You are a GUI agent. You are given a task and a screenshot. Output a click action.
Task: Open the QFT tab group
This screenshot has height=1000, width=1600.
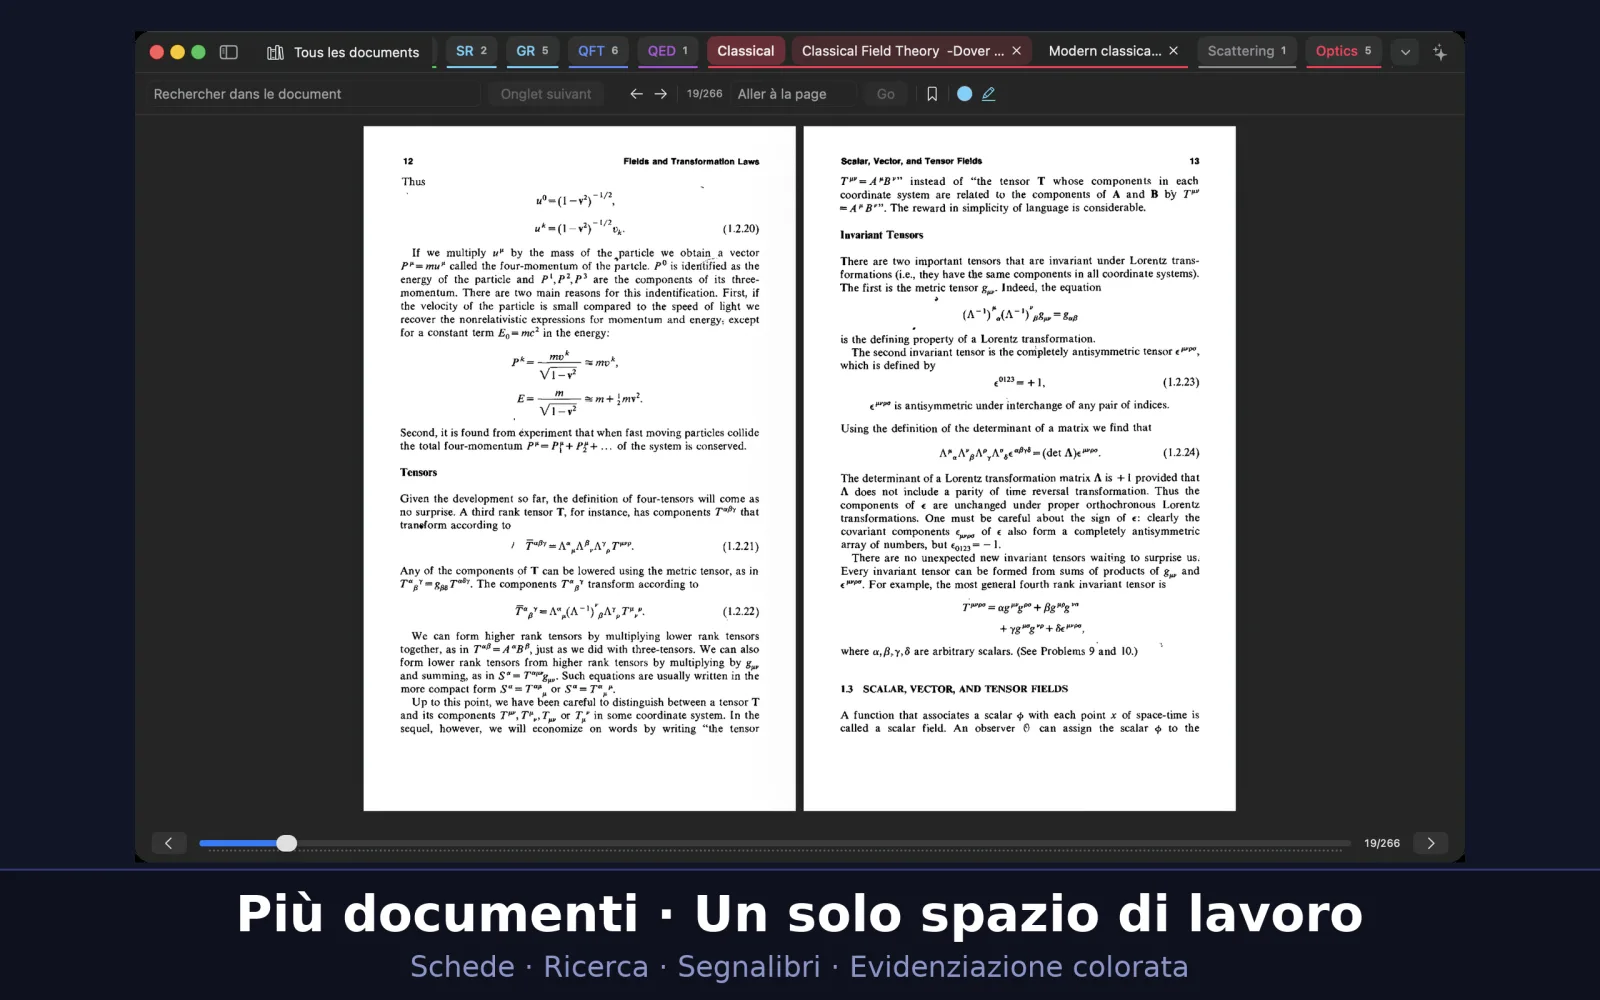click(x=598, y=51)
